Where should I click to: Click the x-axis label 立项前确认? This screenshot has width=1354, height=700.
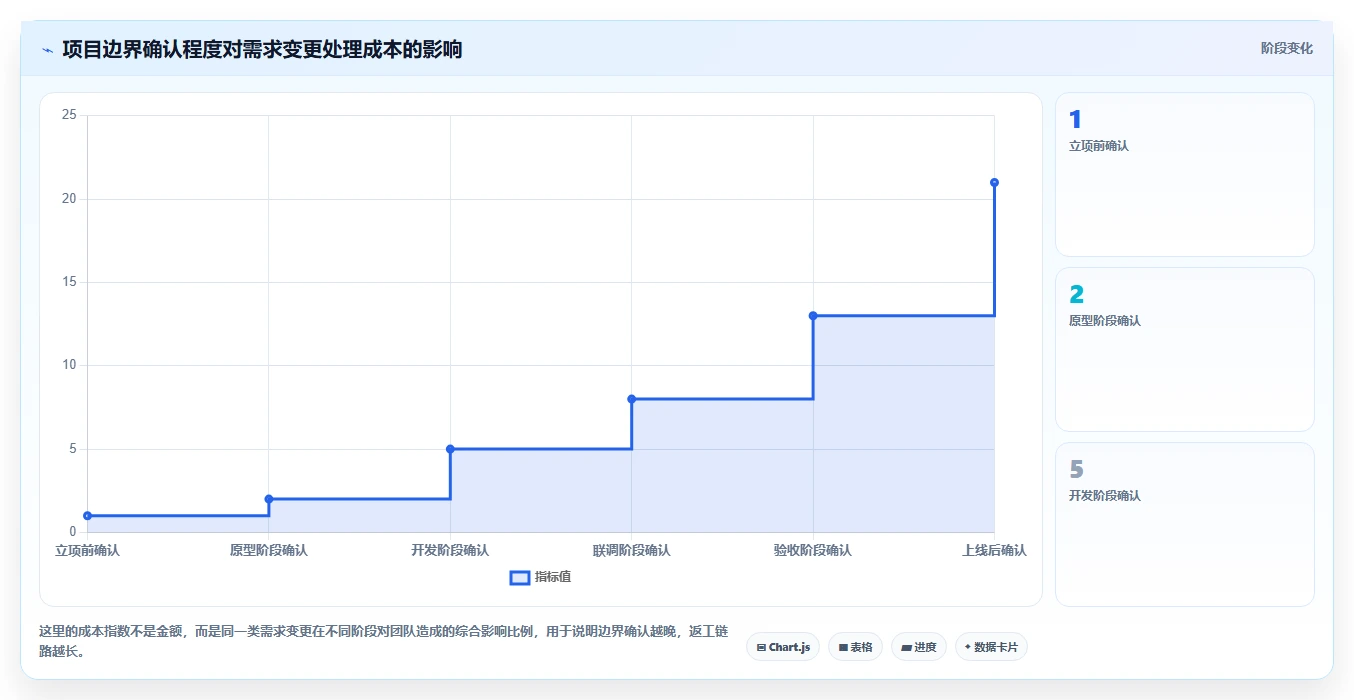[87, 550]
